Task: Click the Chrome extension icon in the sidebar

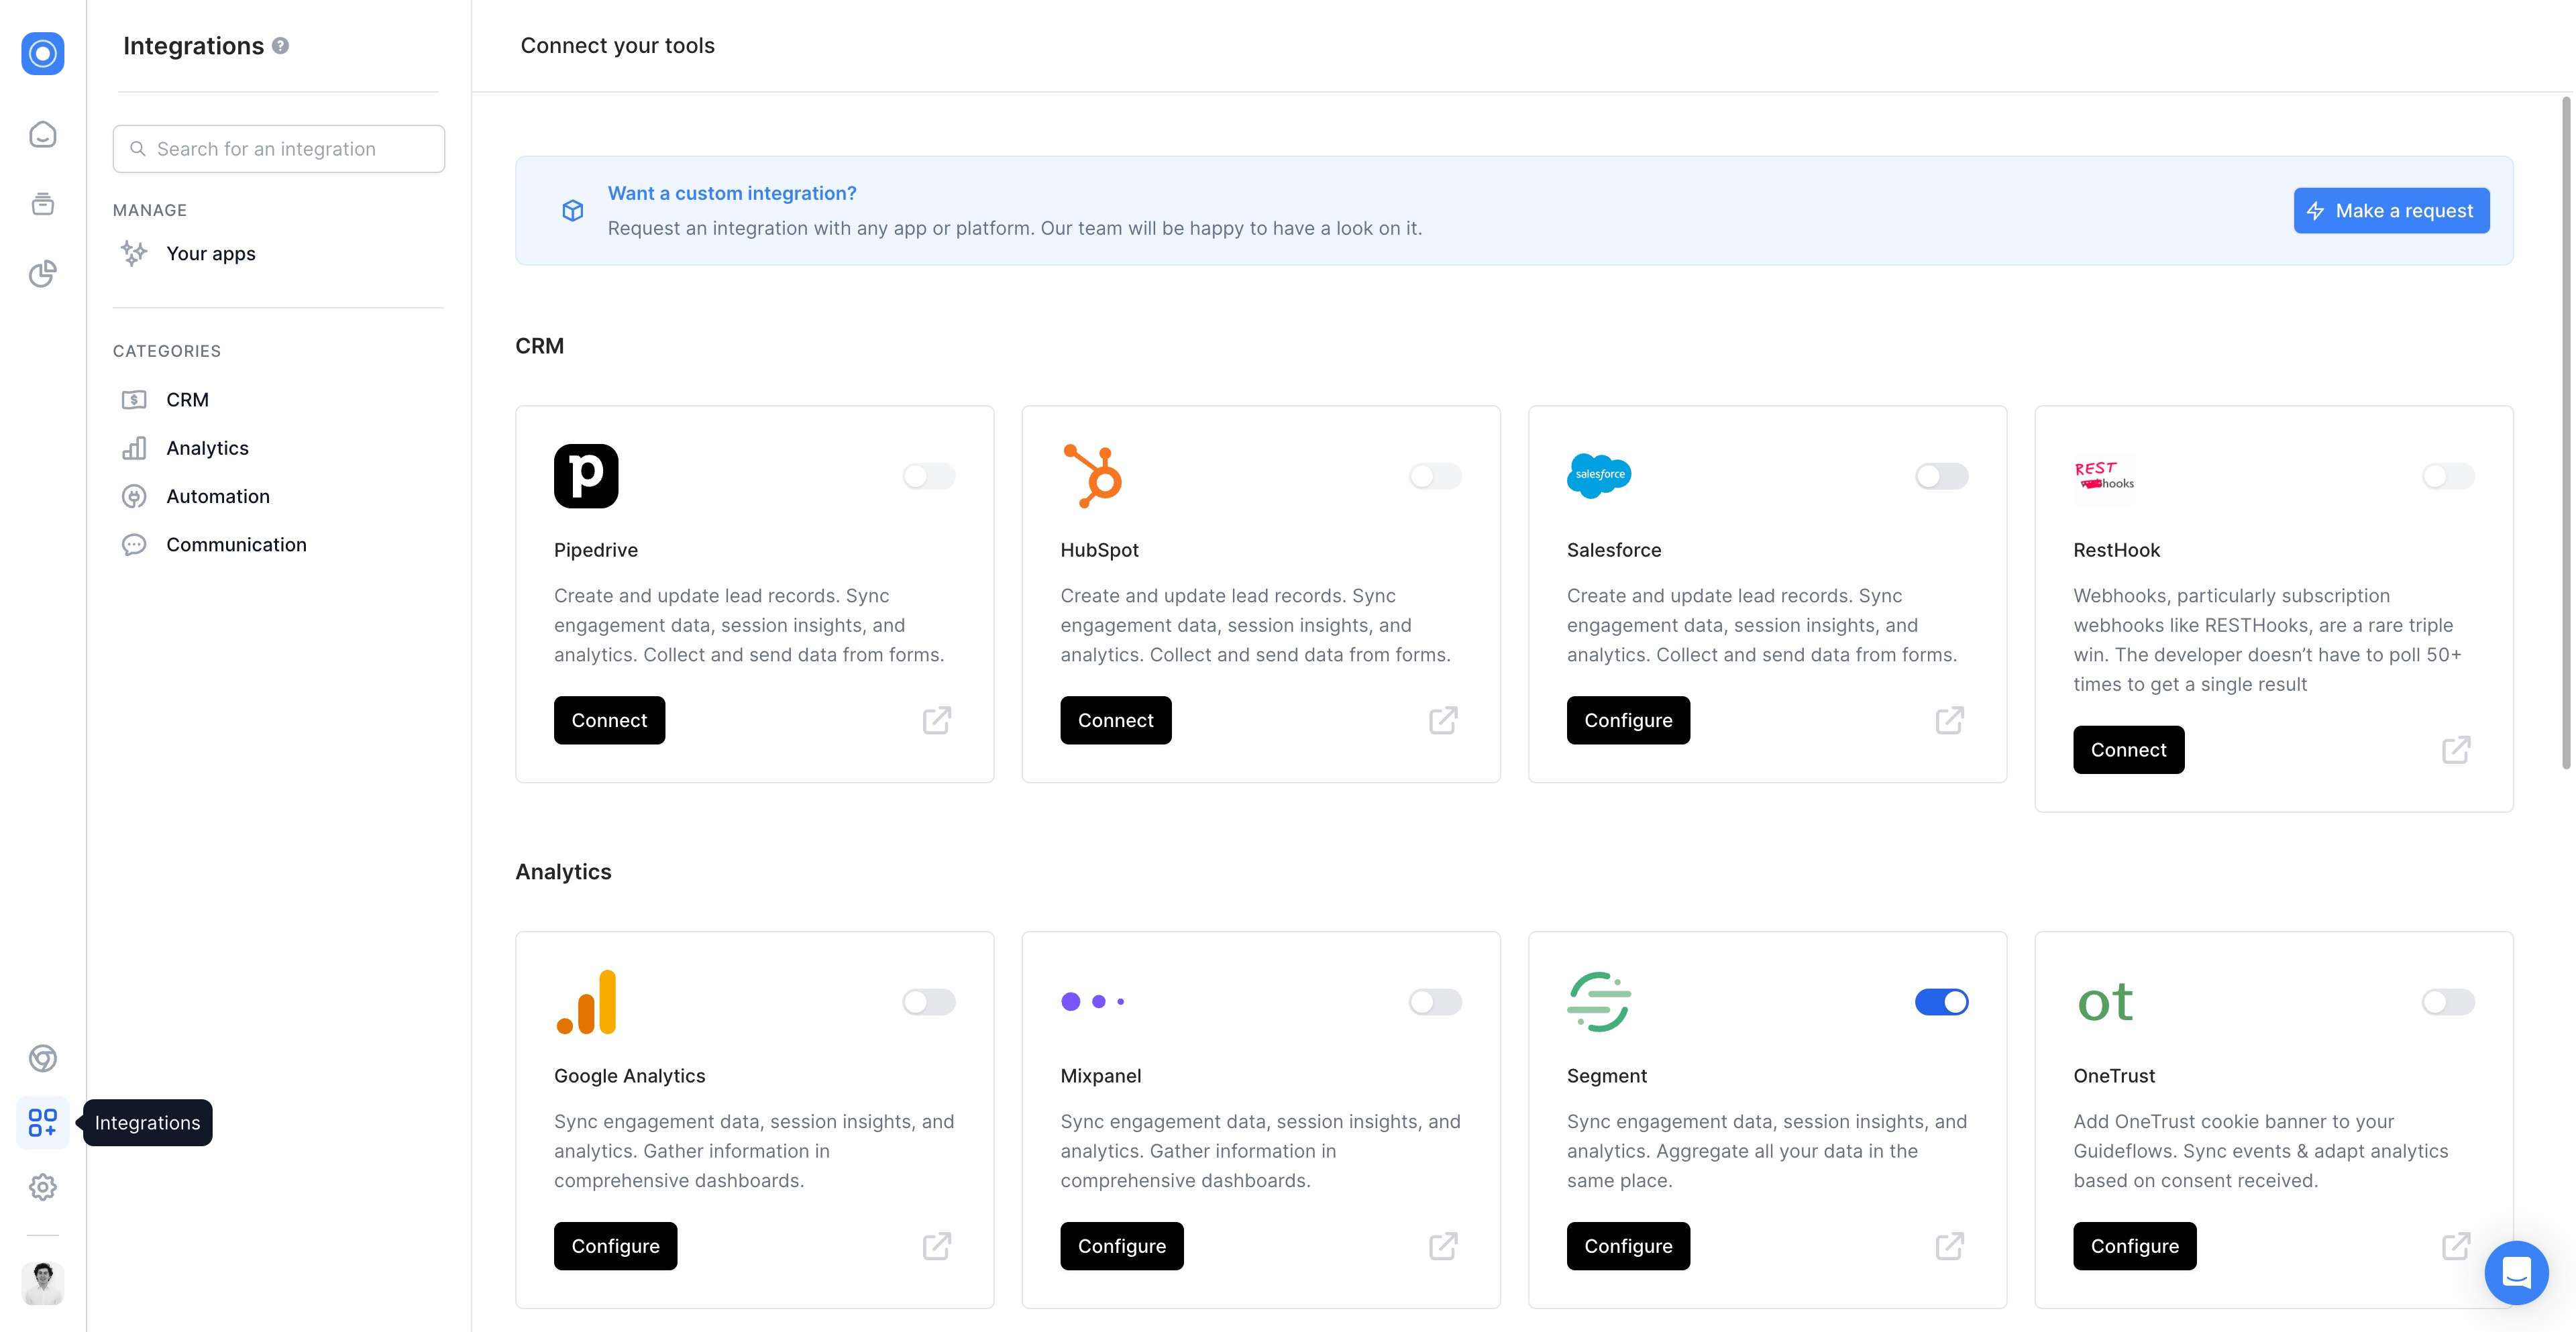Action: click(42, 1059)
